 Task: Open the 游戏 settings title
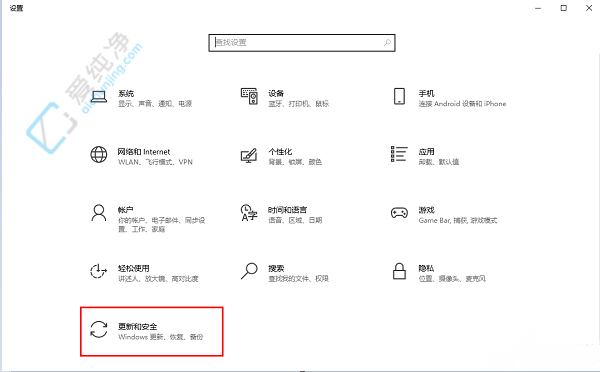pyautogui.click(x=426, y=210)
